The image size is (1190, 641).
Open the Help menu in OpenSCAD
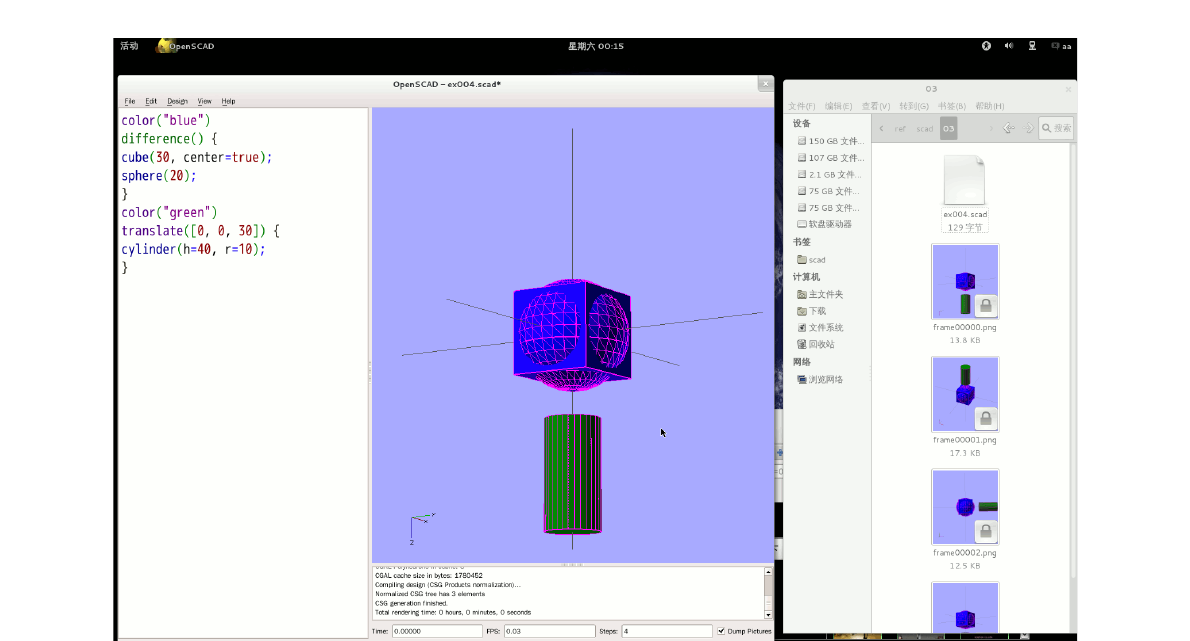pos(228,101)
